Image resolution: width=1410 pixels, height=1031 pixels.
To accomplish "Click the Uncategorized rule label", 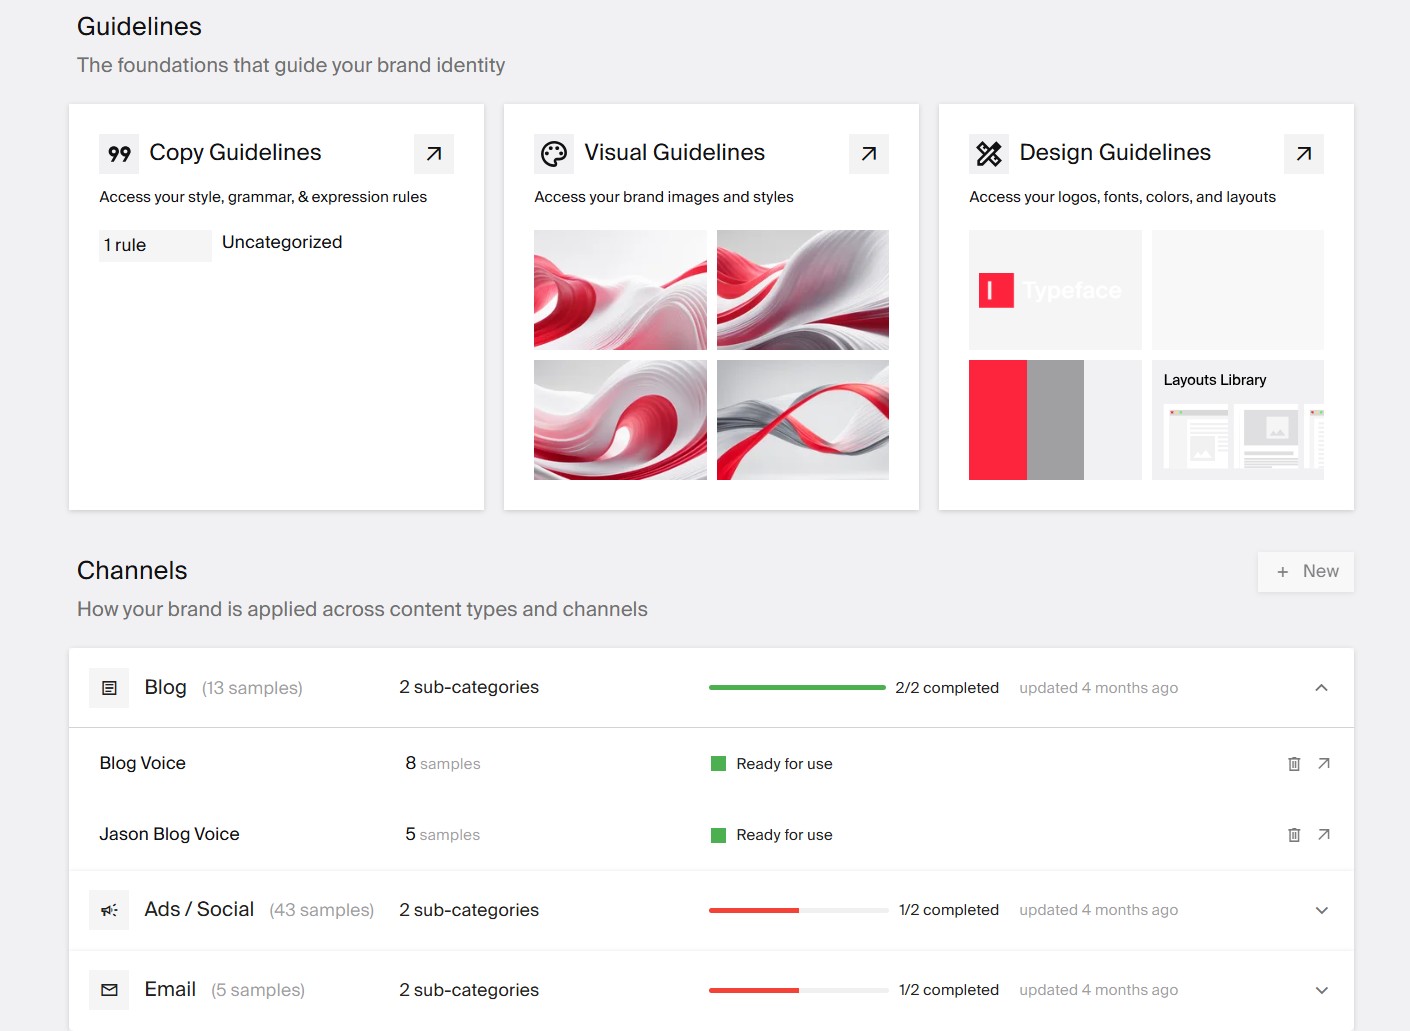I will pyautogui.click(x=282, y=242).
